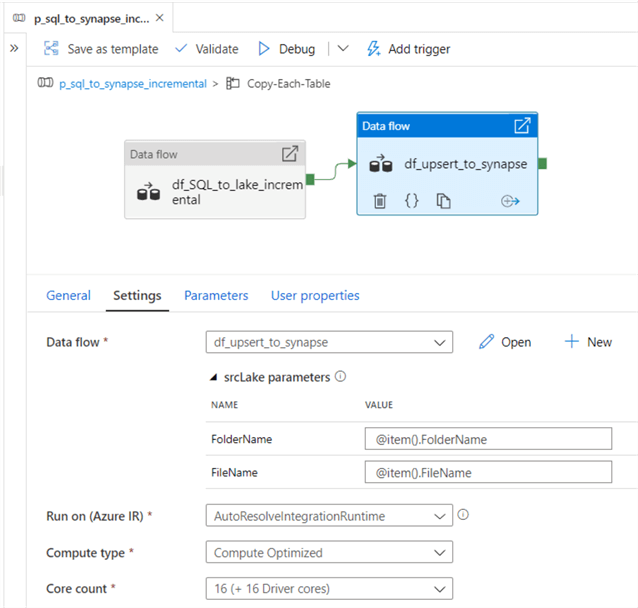Select the df_upsert_to_synapse activity name
This screenshot has width=638, height=608.
point(465,164)
